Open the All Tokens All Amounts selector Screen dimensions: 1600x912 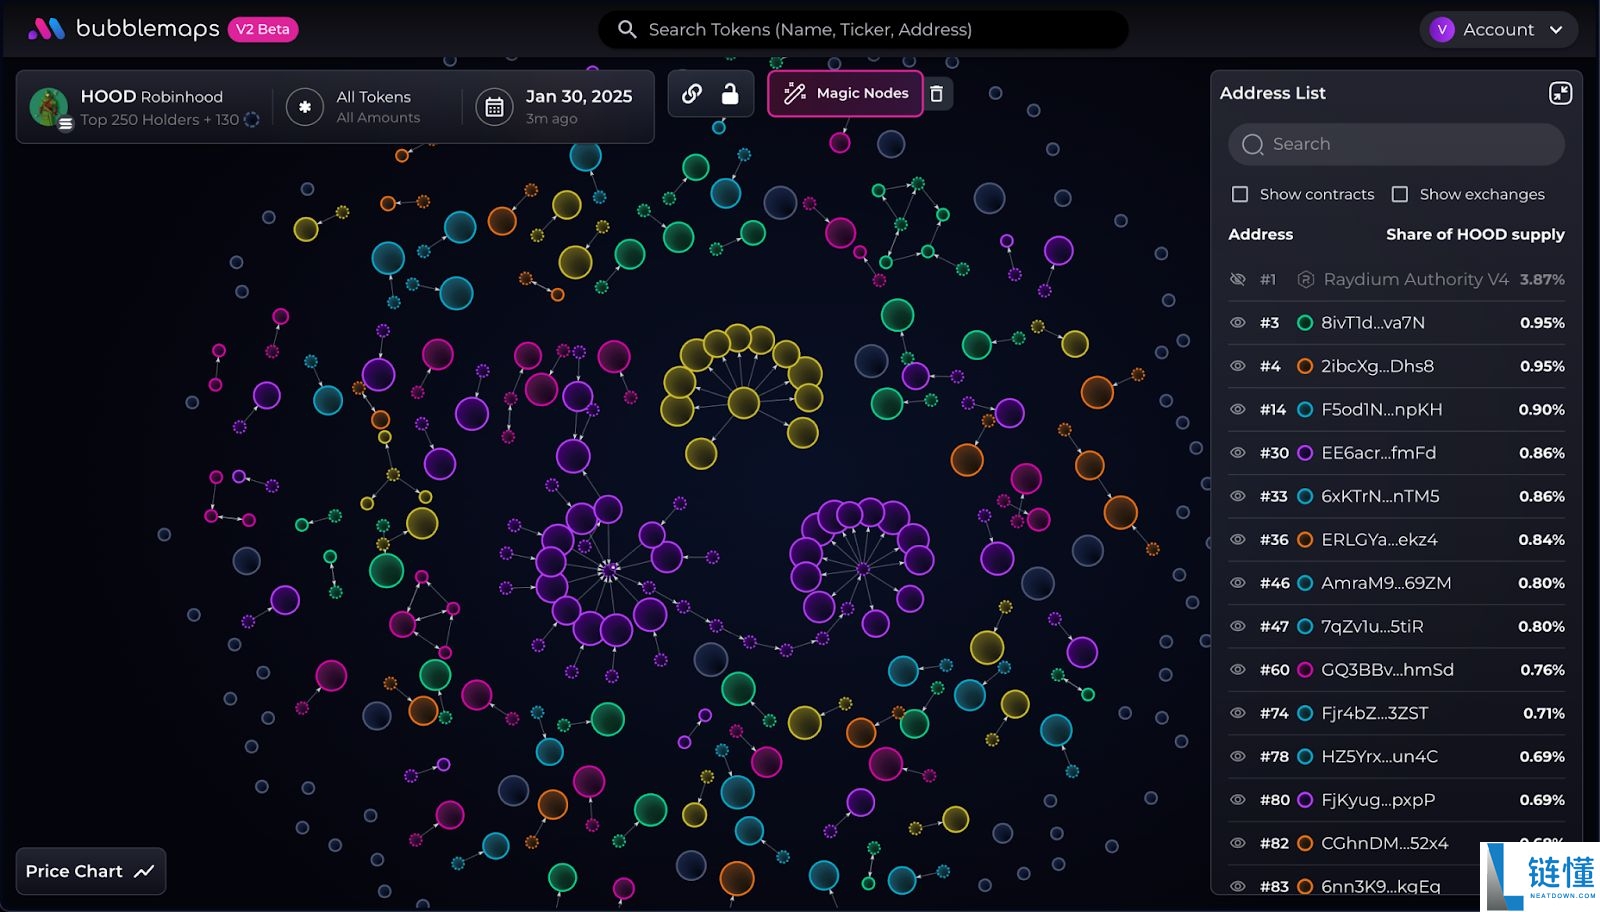click(362, 107)
